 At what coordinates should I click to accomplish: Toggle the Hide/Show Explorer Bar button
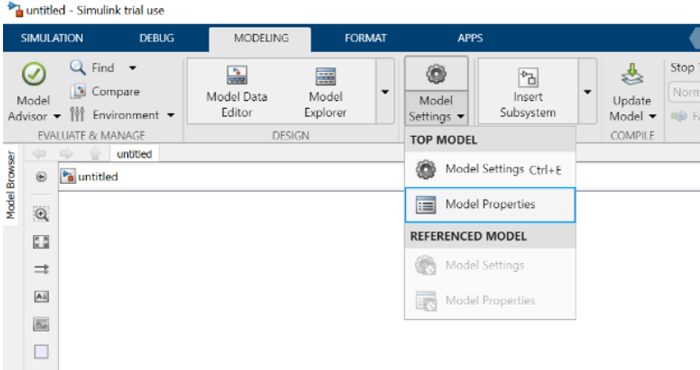click(x=41, y=177)
